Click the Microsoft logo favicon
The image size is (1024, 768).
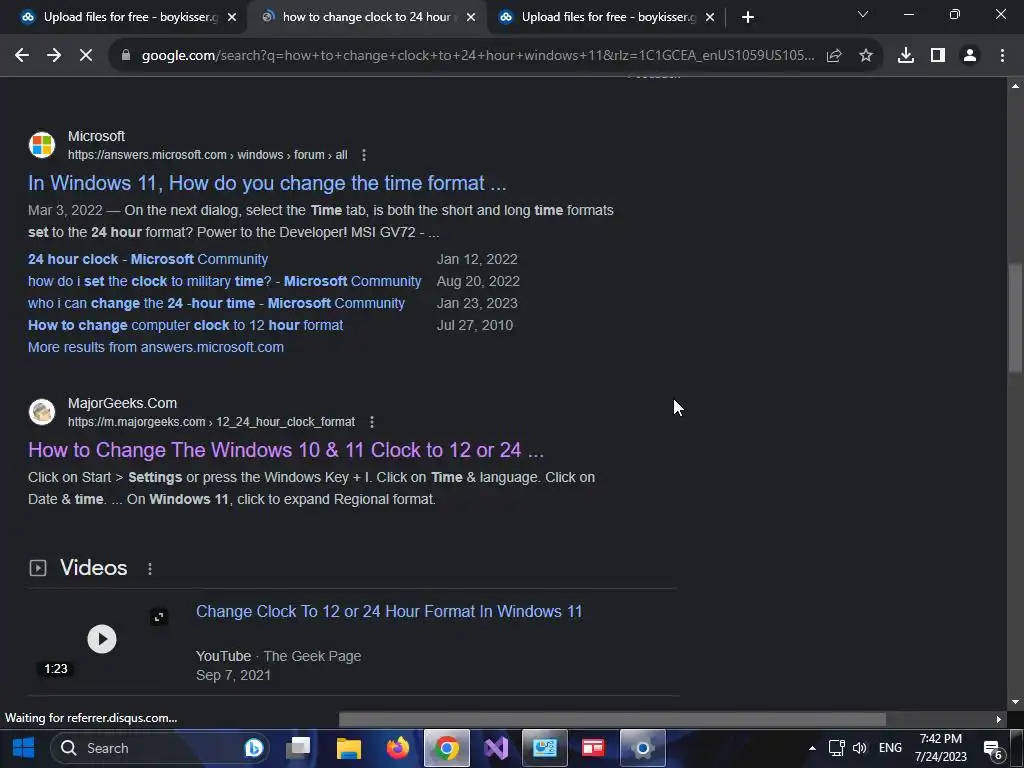42,145
